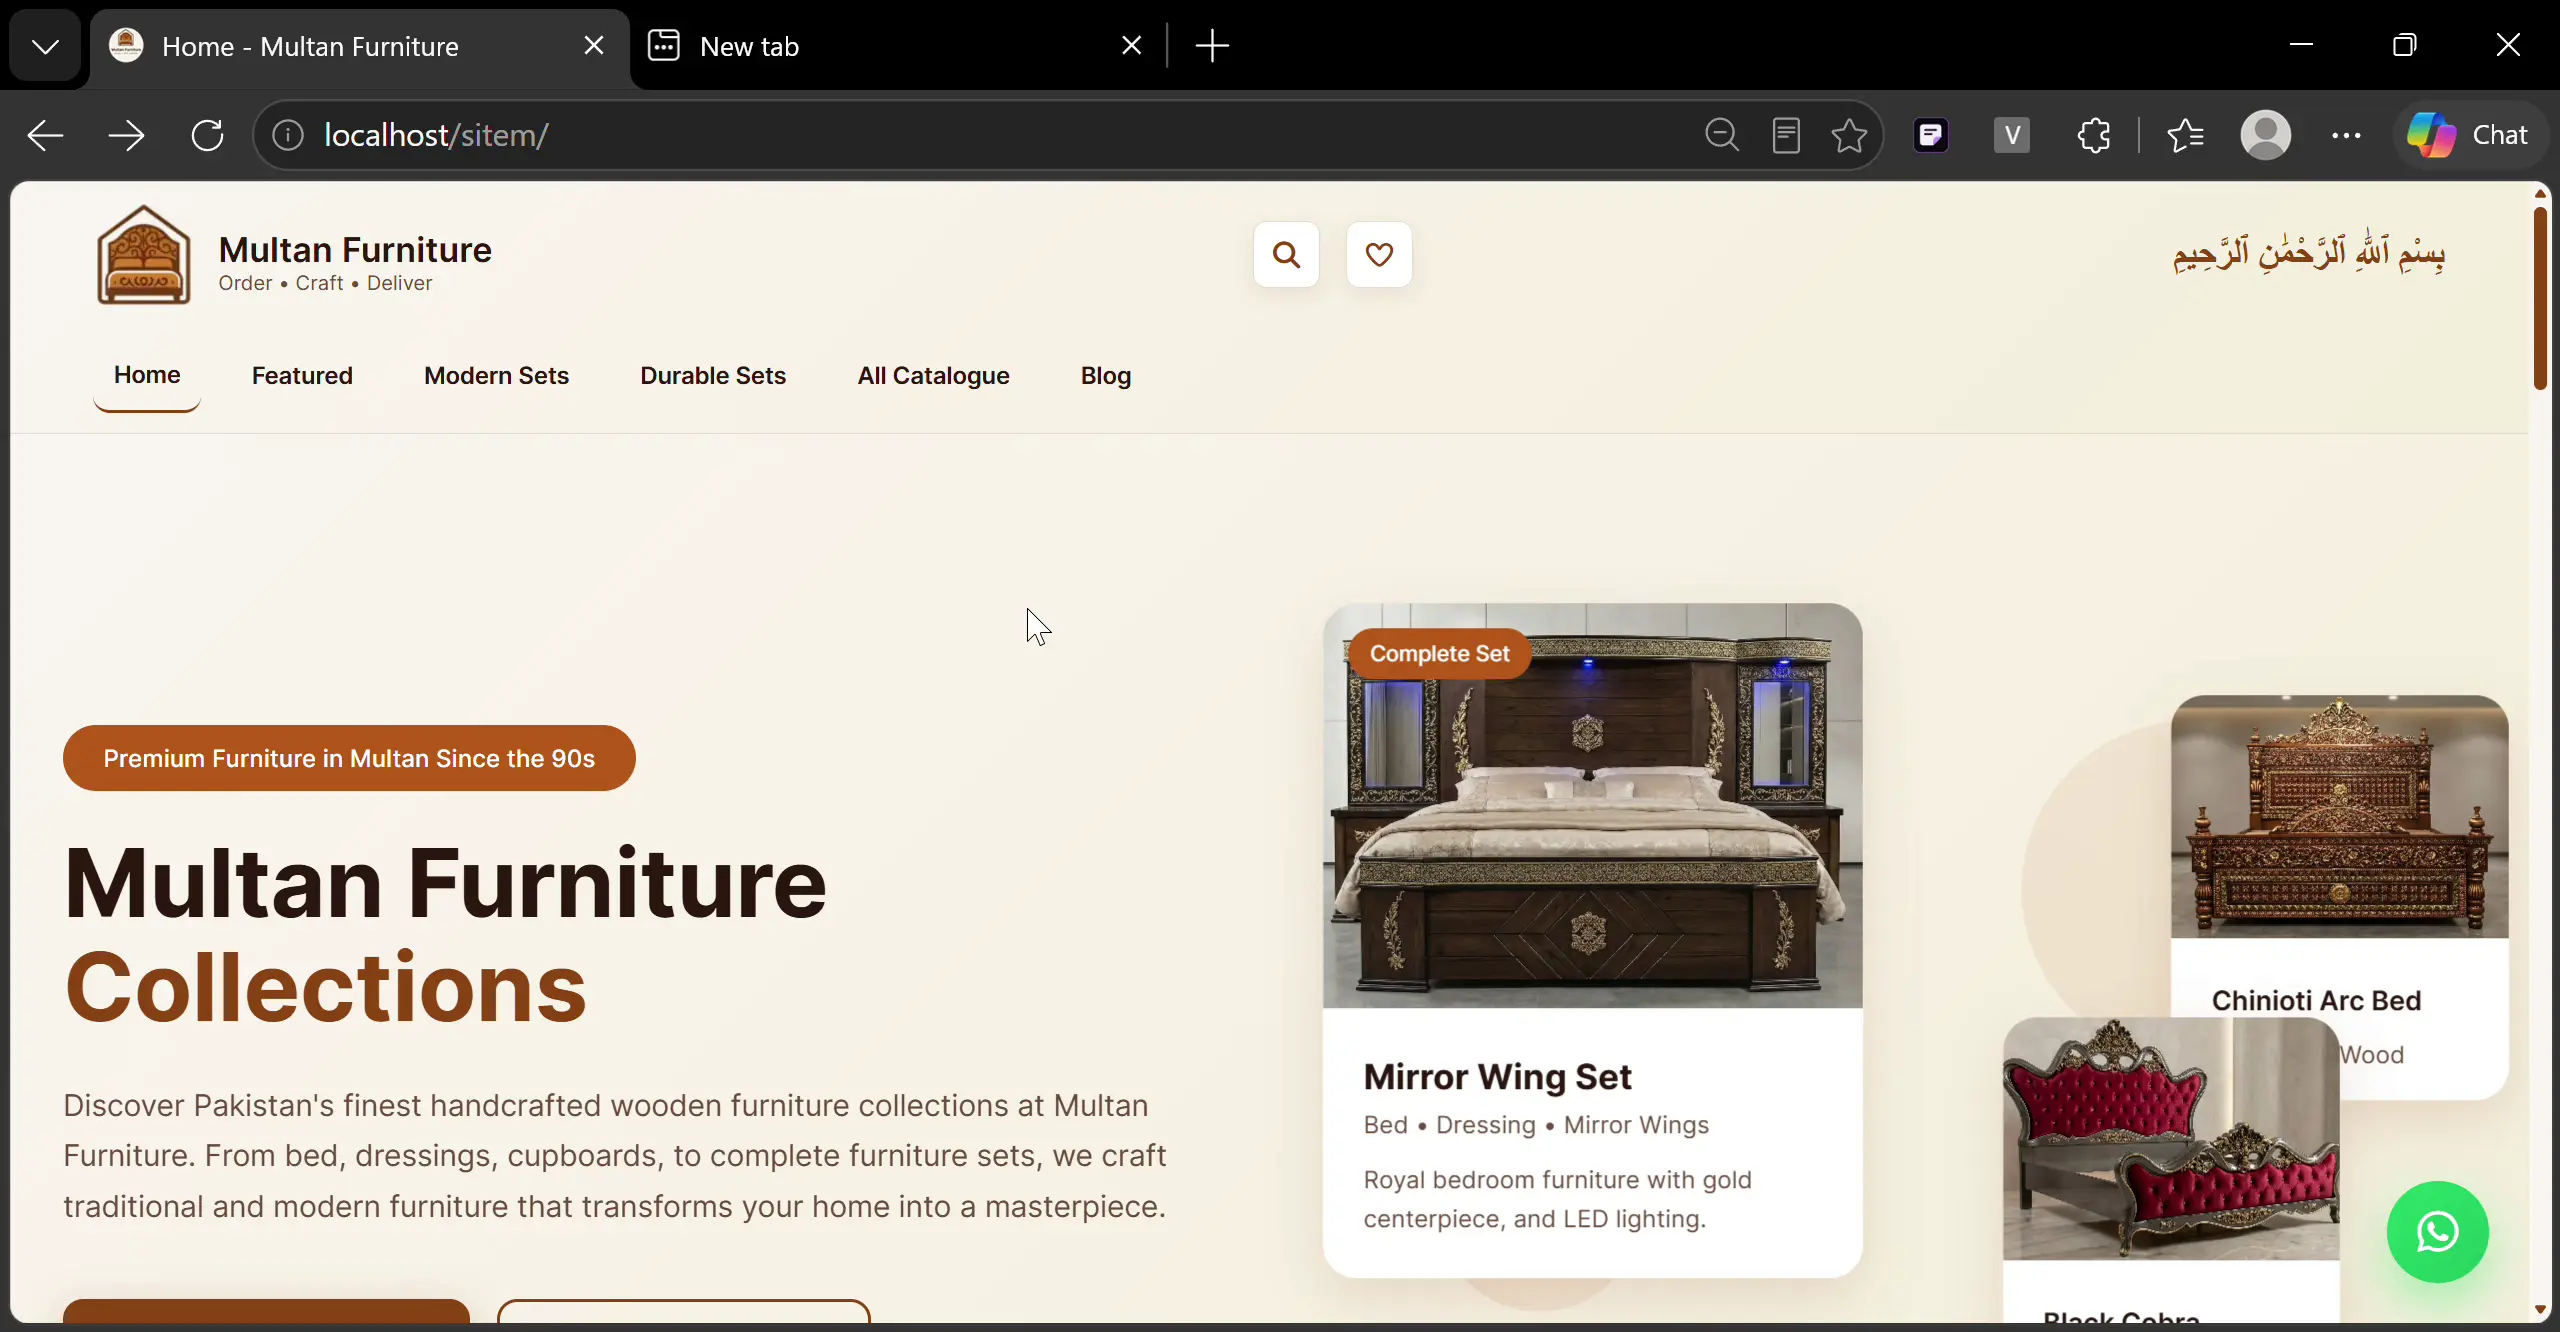The height and width of the screenshot is (1332, 2560).
Task: Click the Chinioti Arc Bed title
Action: click(x=2316, y=1001)
